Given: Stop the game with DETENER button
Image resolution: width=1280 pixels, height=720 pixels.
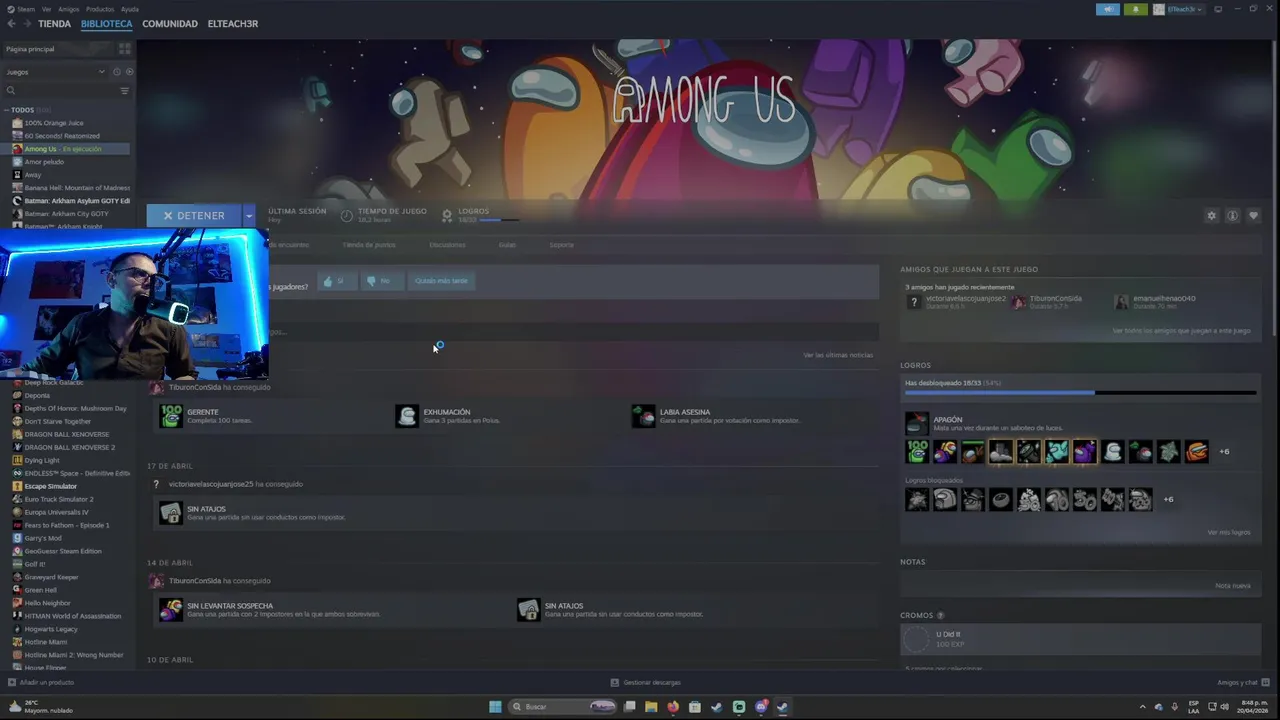Looking at the screenshot, I should [194, 215].
